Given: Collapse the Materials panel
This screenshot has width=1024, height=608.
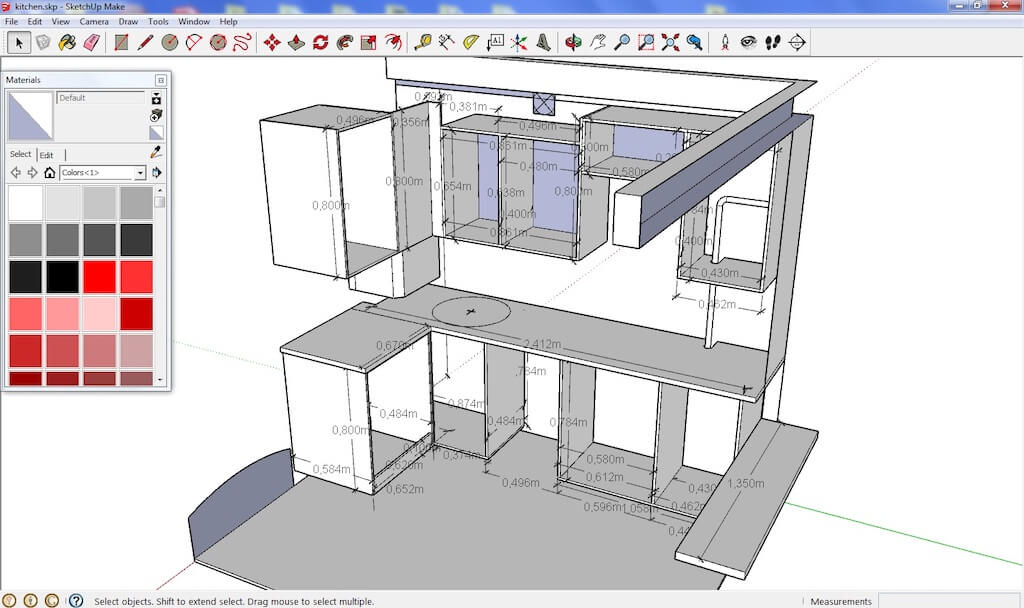Looking at the screenshot, I should [160, 80].
